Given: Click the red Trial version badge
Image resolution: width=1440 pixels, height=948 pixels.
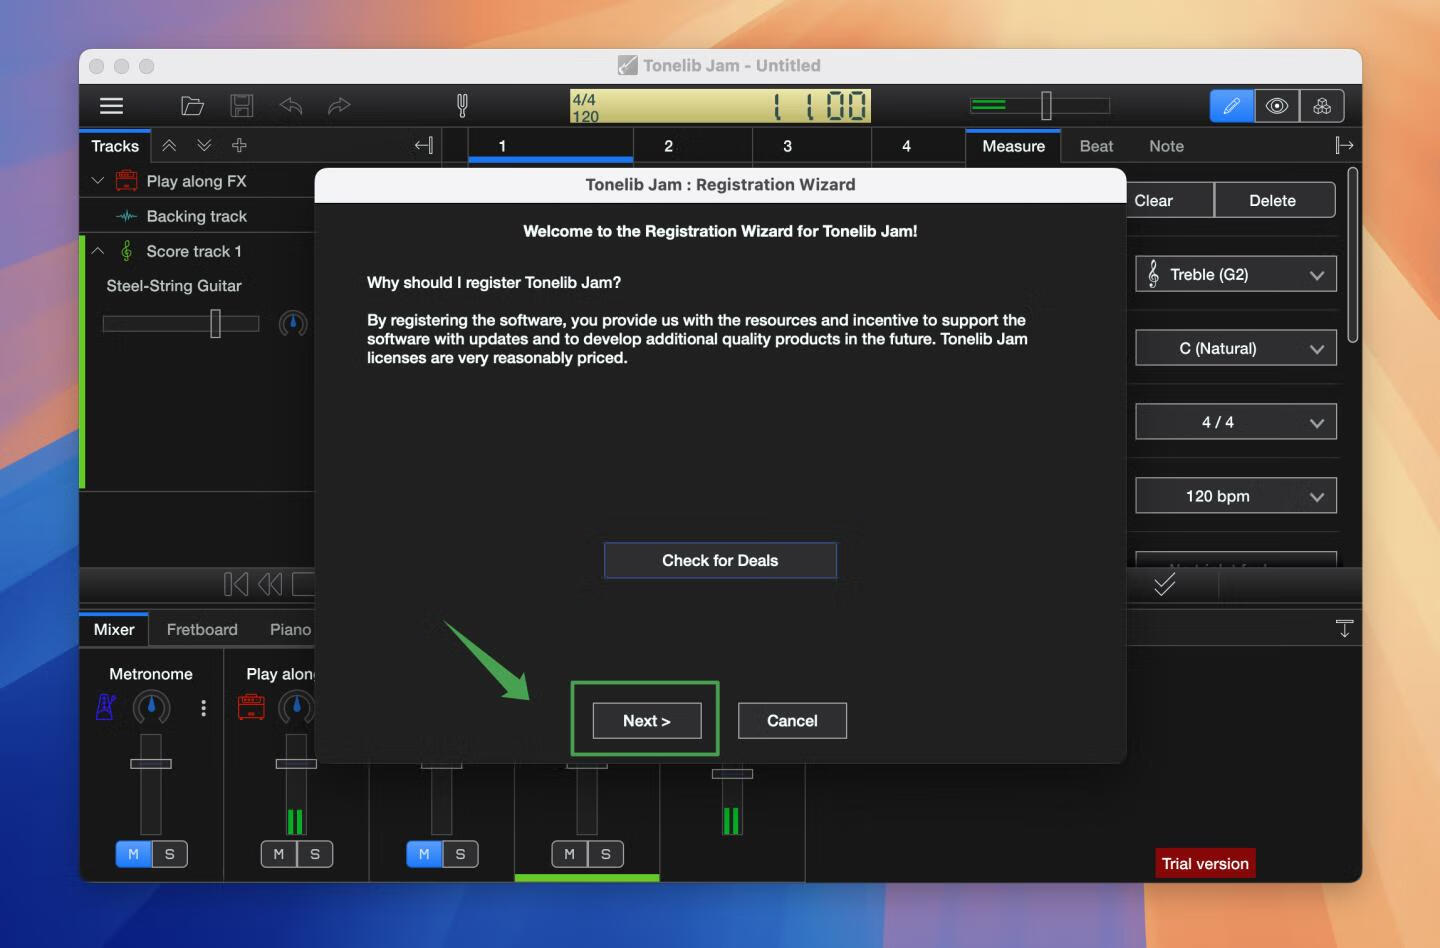Looking at the screenshot, I should click(1205, 864).
